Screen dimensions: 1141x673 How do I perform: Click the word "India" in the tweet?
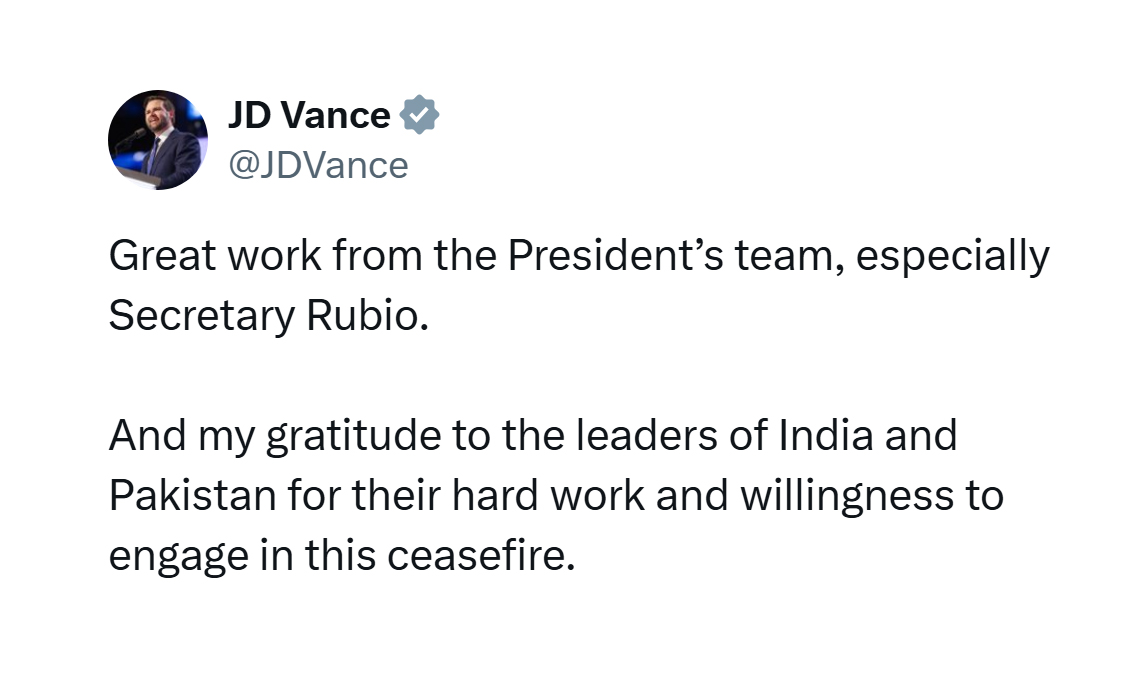[826, 435]
